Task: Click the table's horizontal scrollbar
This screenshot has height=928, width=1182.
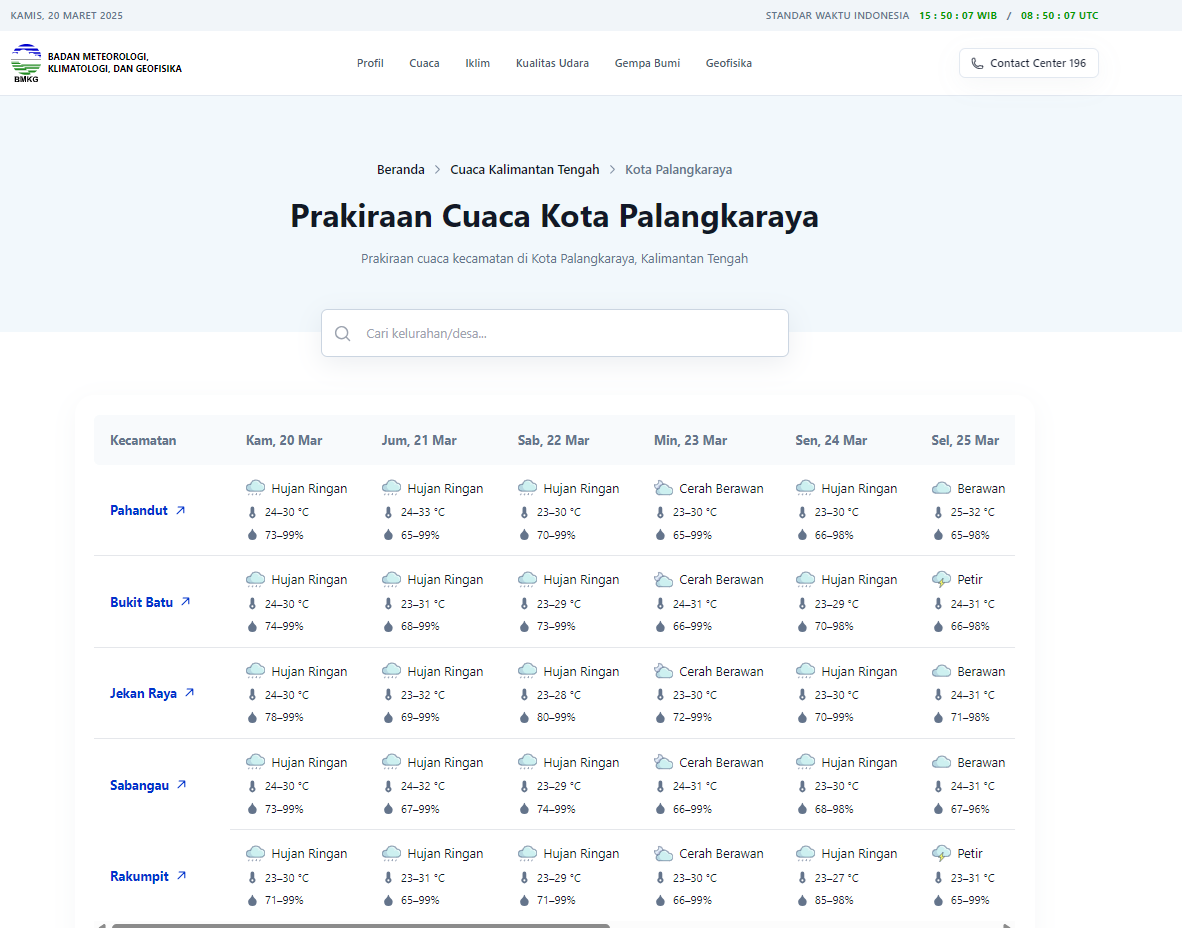Action: [x=360, y=925]
